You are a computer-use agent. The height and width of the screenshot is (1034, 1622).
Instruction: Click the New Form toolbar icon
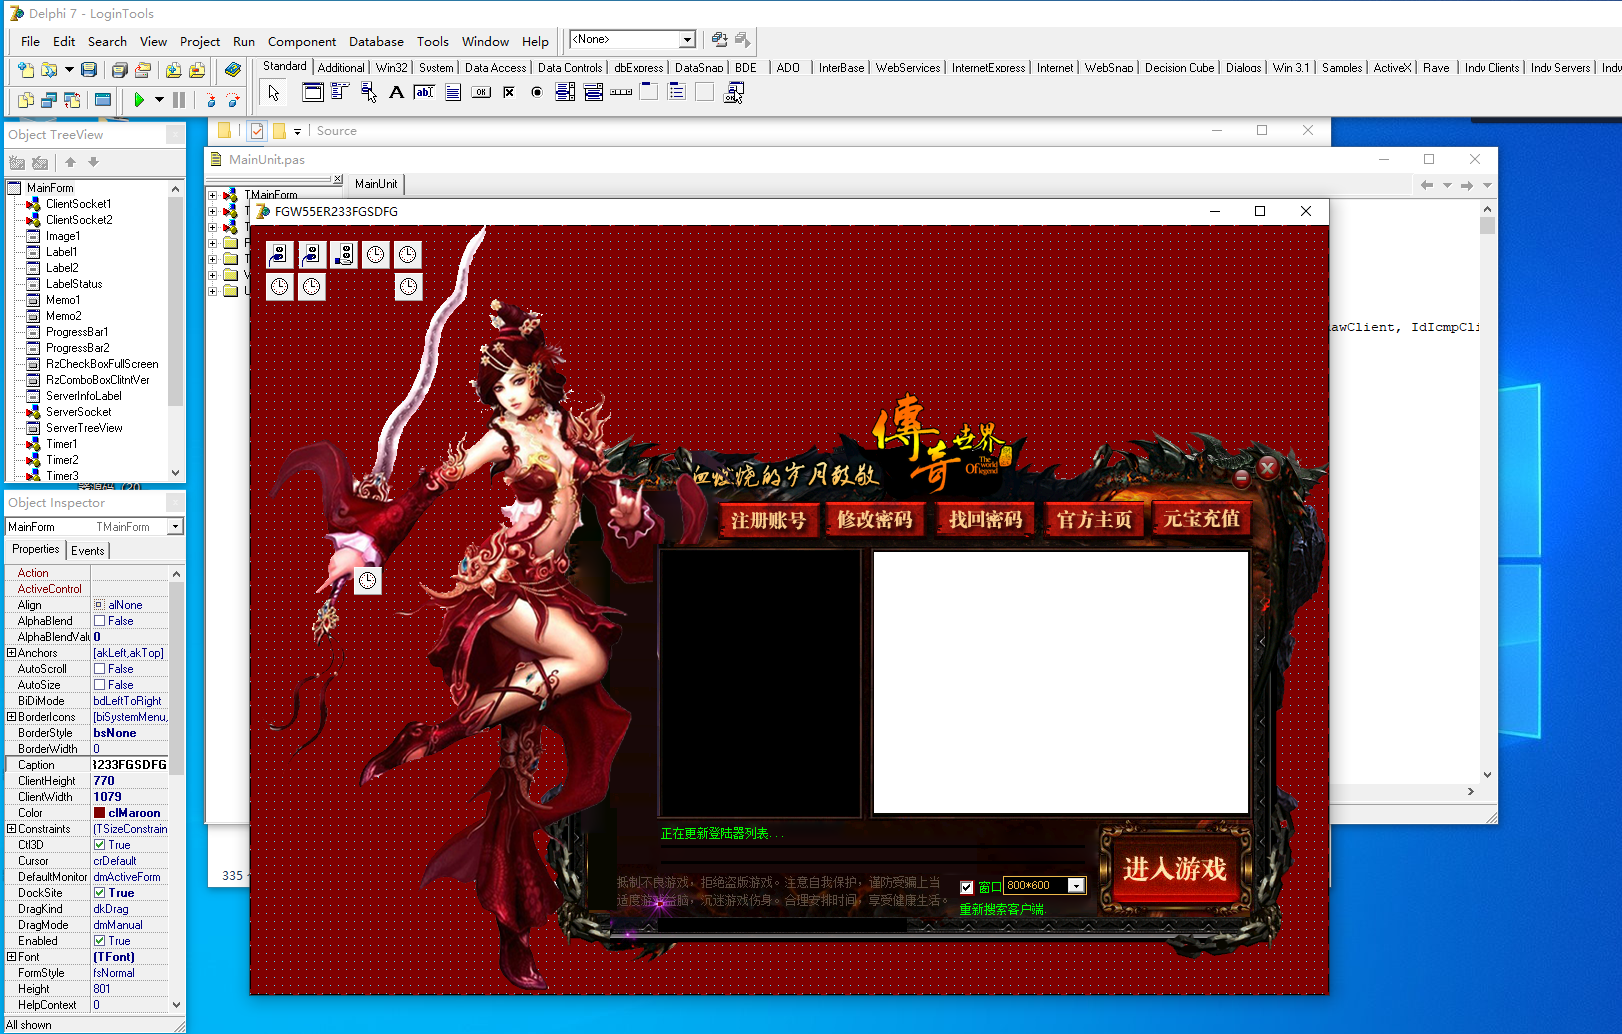click(103, 100)
